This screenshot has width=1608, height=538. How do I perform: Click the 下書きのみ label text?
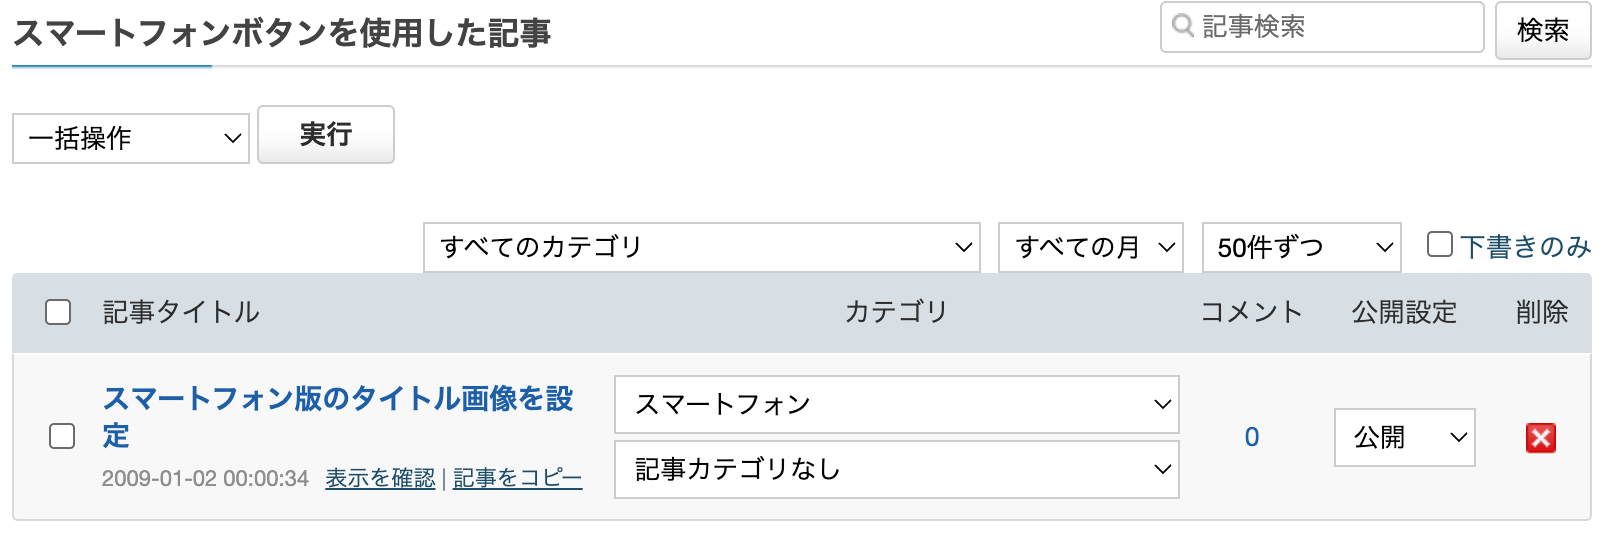coord(1525,247)
